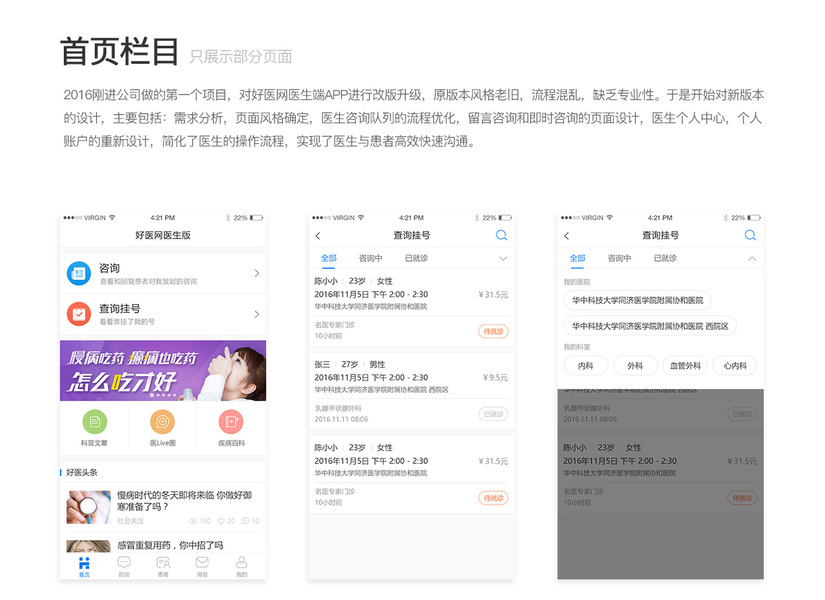Tap the blue 咨询 consultation icon
Viewport: 825px width, 600px height.
pyautogui.click(x=79, y=274)
